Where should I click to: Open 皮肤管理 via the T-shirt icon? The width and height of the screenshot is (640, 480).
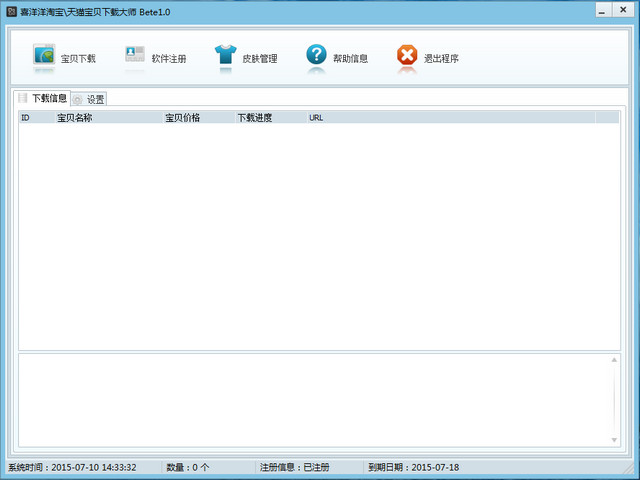[225, 56]
